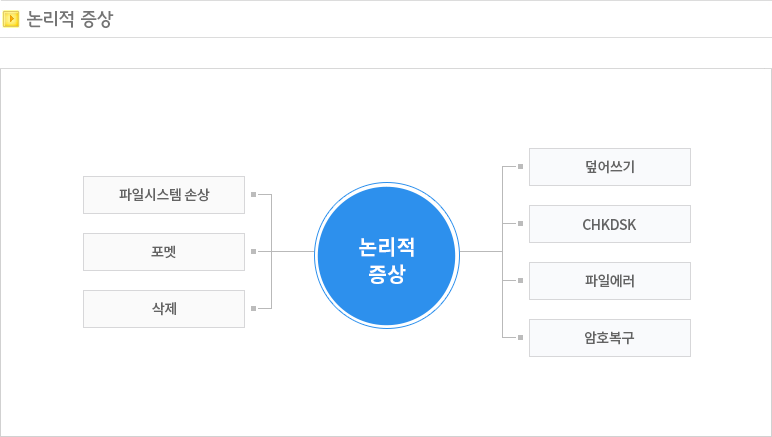Click the 논리적 증상 heading text at top
The image size is (772, 437).
[70, 19]
